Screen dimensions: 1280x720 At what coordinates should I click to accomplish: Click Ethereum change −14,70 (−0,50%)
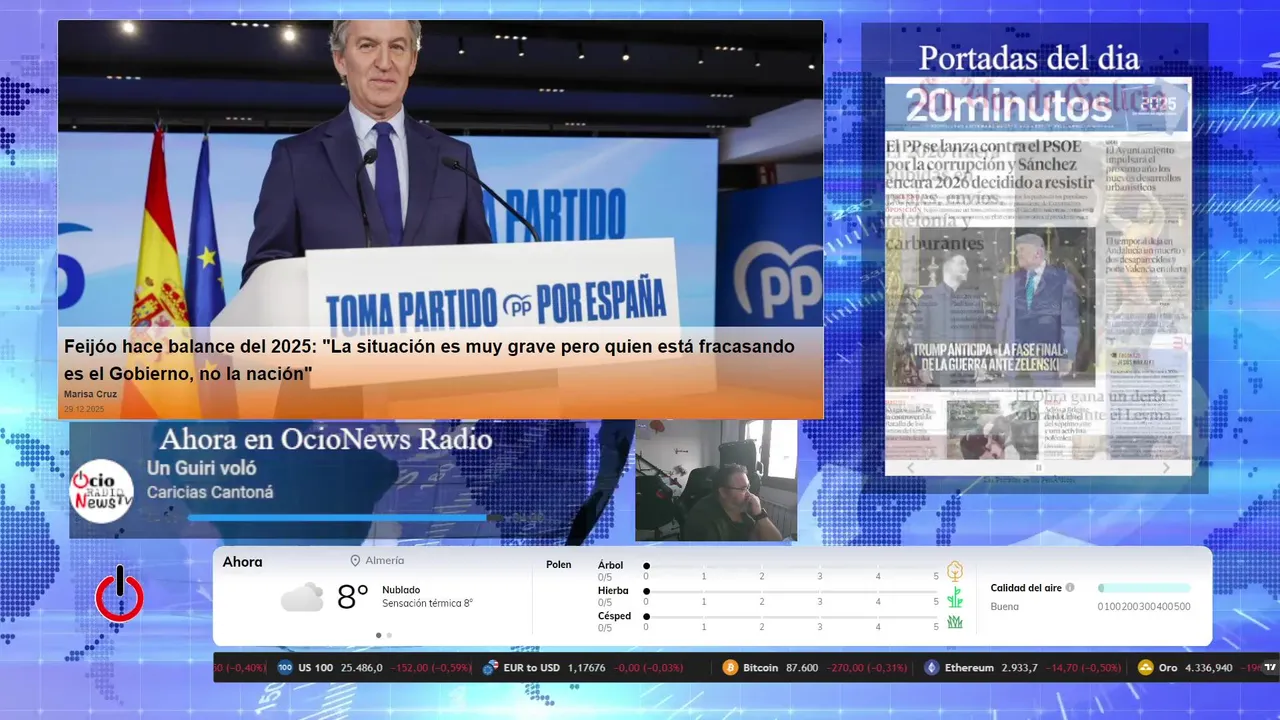(x=1084, y=668)
